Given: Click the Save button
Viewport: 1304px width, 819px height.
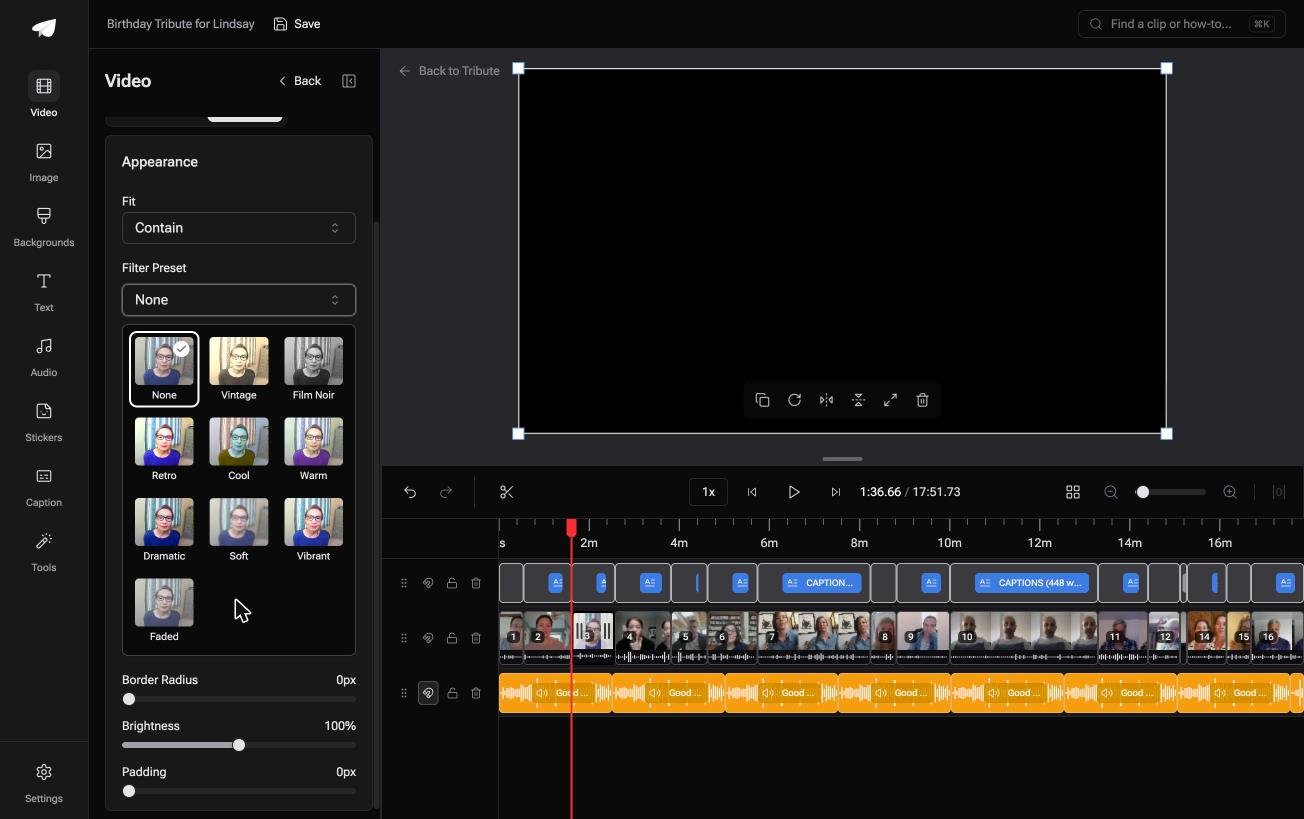Looking at the screenshot, I should 297,24.
